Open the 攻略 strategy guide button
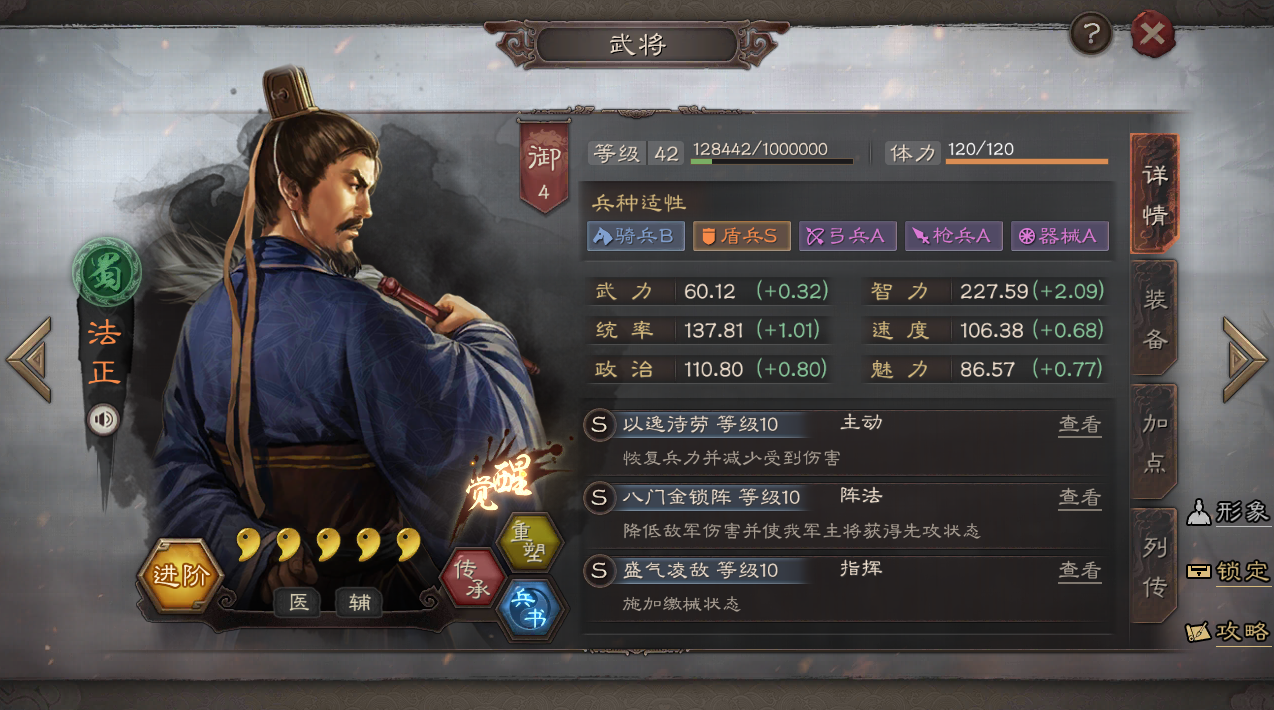The width and height of the screenshot is (1274, 710). tap(1228, 631)
